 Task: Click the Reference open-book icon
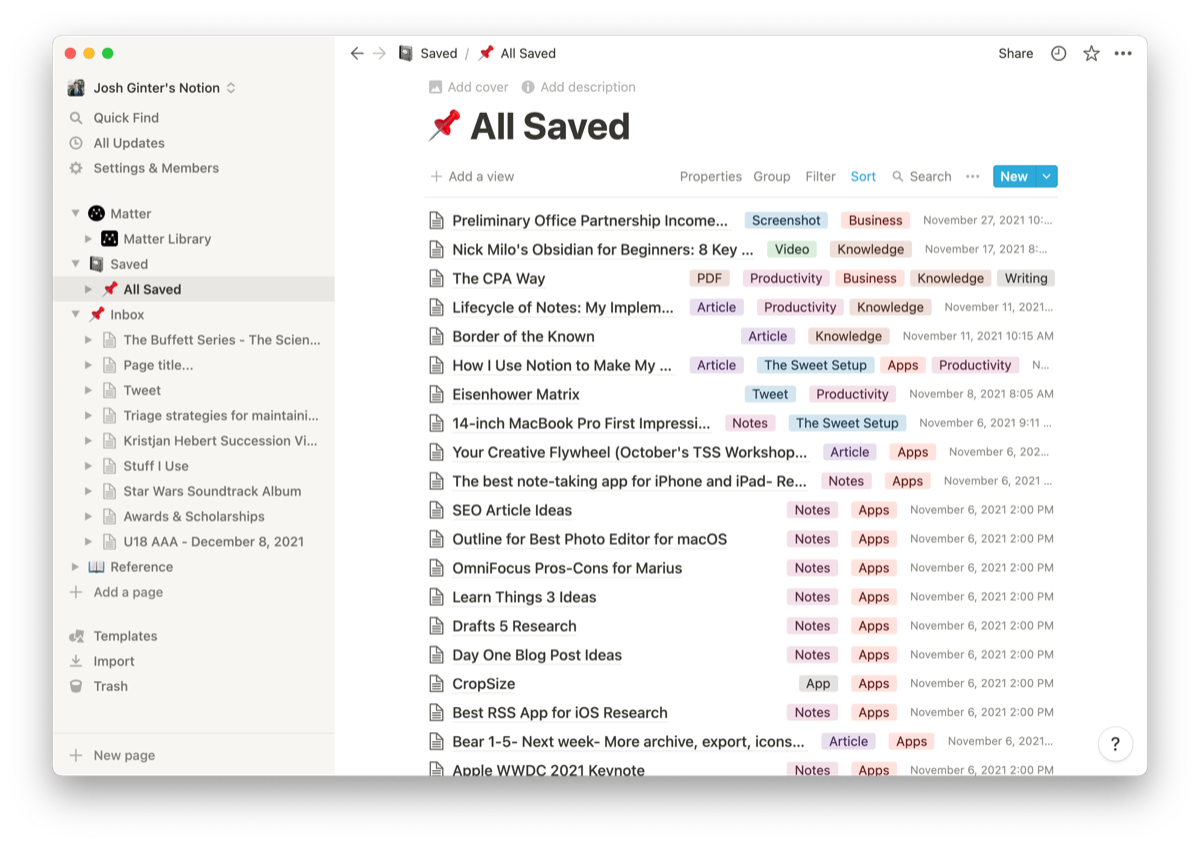(x=96, y=567)
